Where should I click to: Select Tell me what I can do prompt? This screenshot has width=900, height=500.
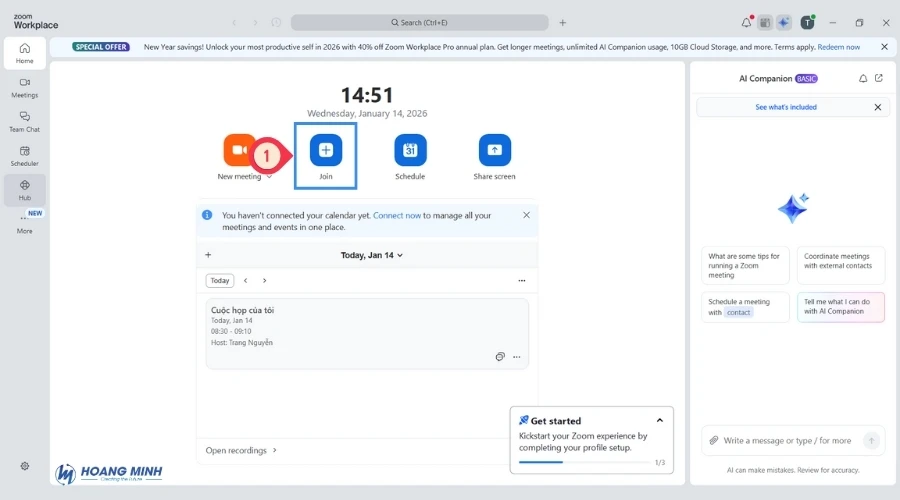click(841, 307)
